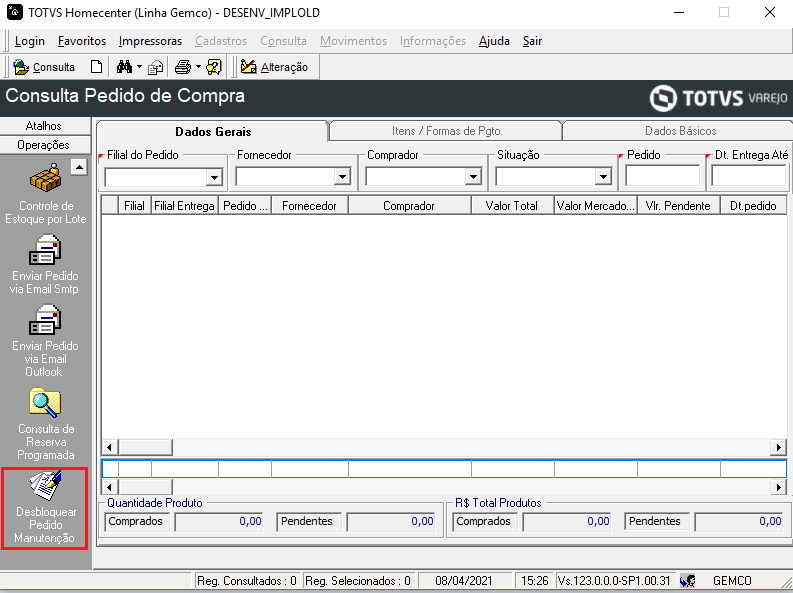The width and height of the screenshot is (793, 593).
Task: Click upper grid scroll left arrow
Action: pyautogui.click(x=110, y=447)
